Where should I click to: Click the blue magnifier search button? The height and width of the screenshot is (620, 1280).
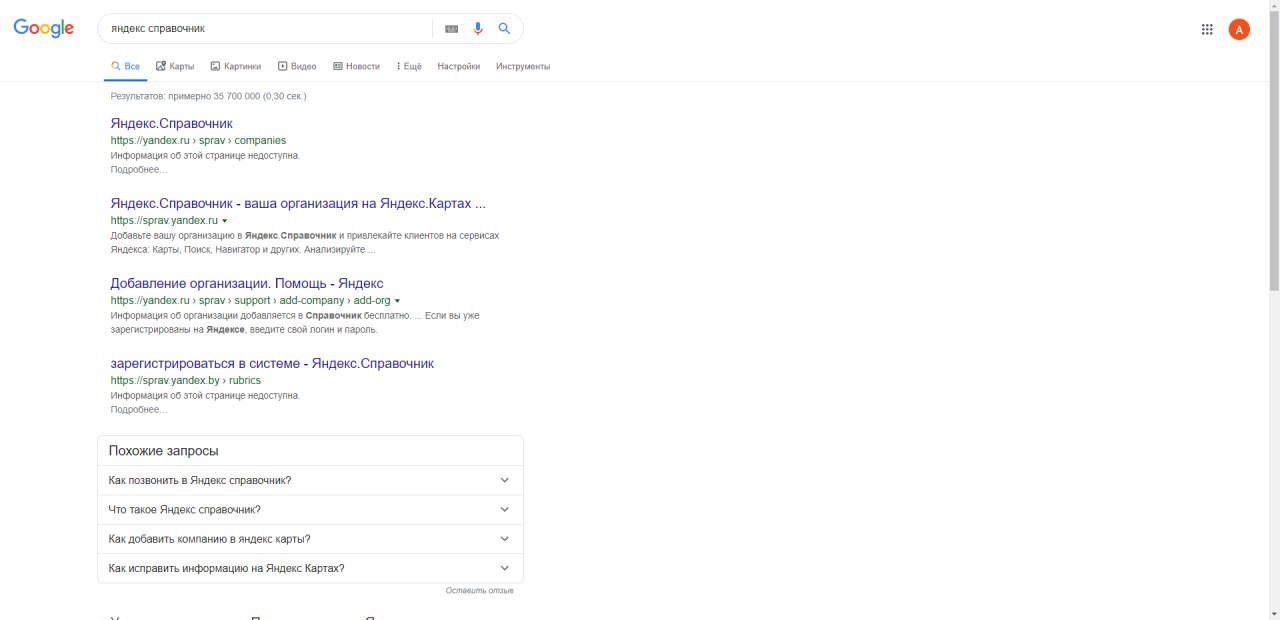505,29
